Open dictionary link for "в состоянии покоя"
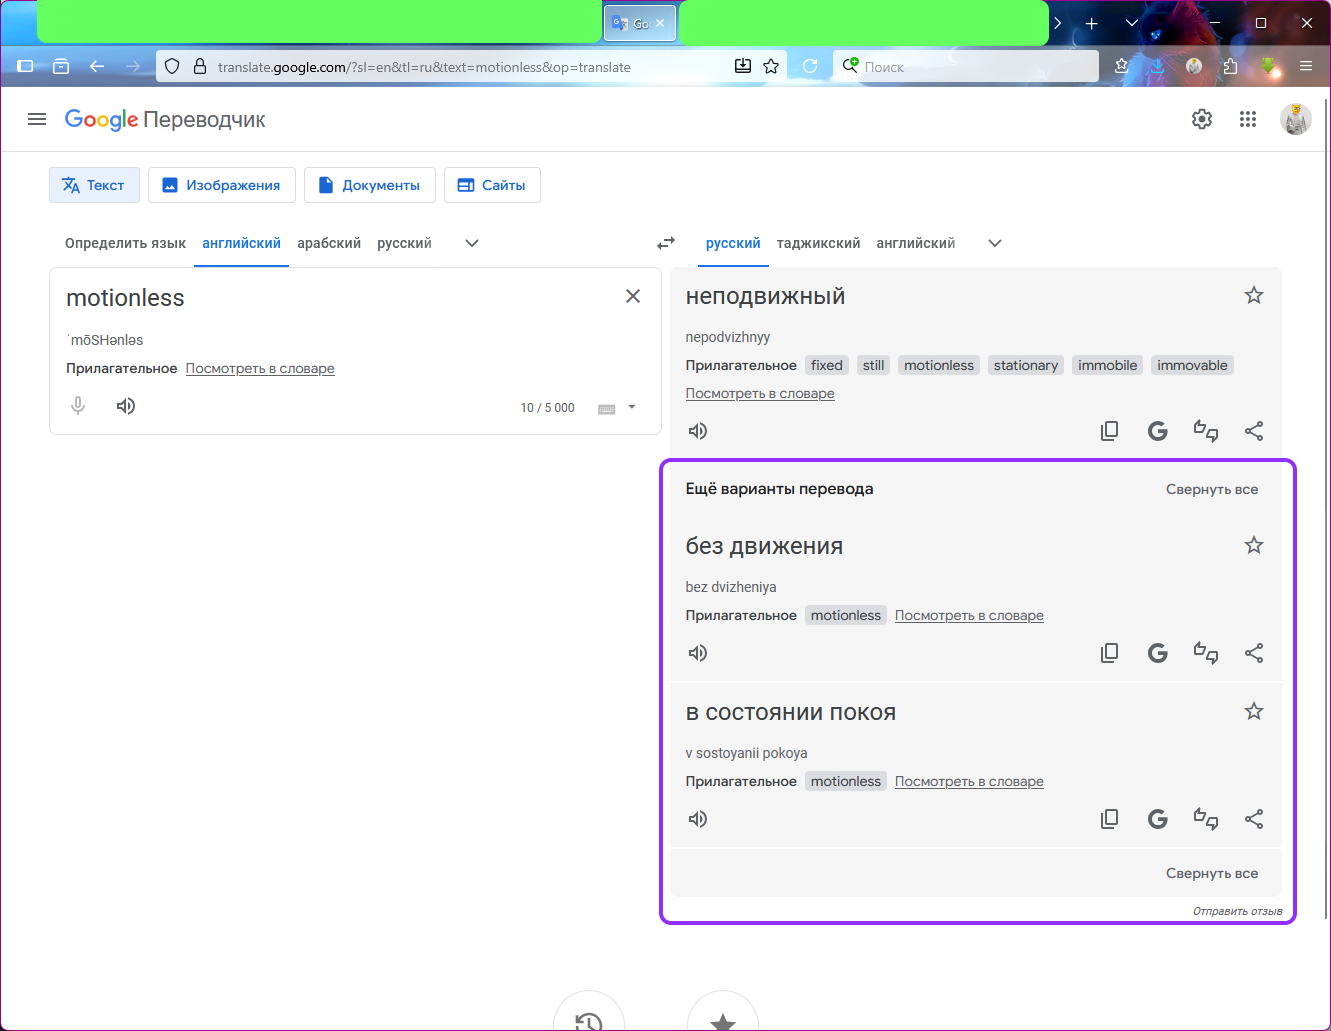 (x=969, y=782)
